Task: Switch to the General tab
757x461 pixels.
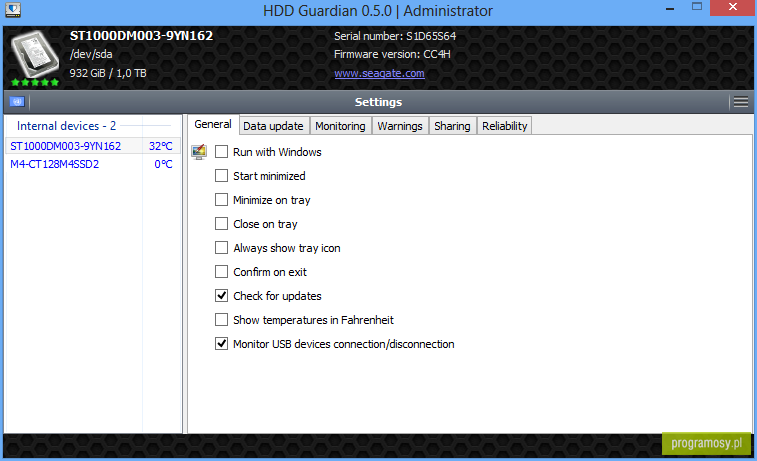Action: (x=213, y=125)
